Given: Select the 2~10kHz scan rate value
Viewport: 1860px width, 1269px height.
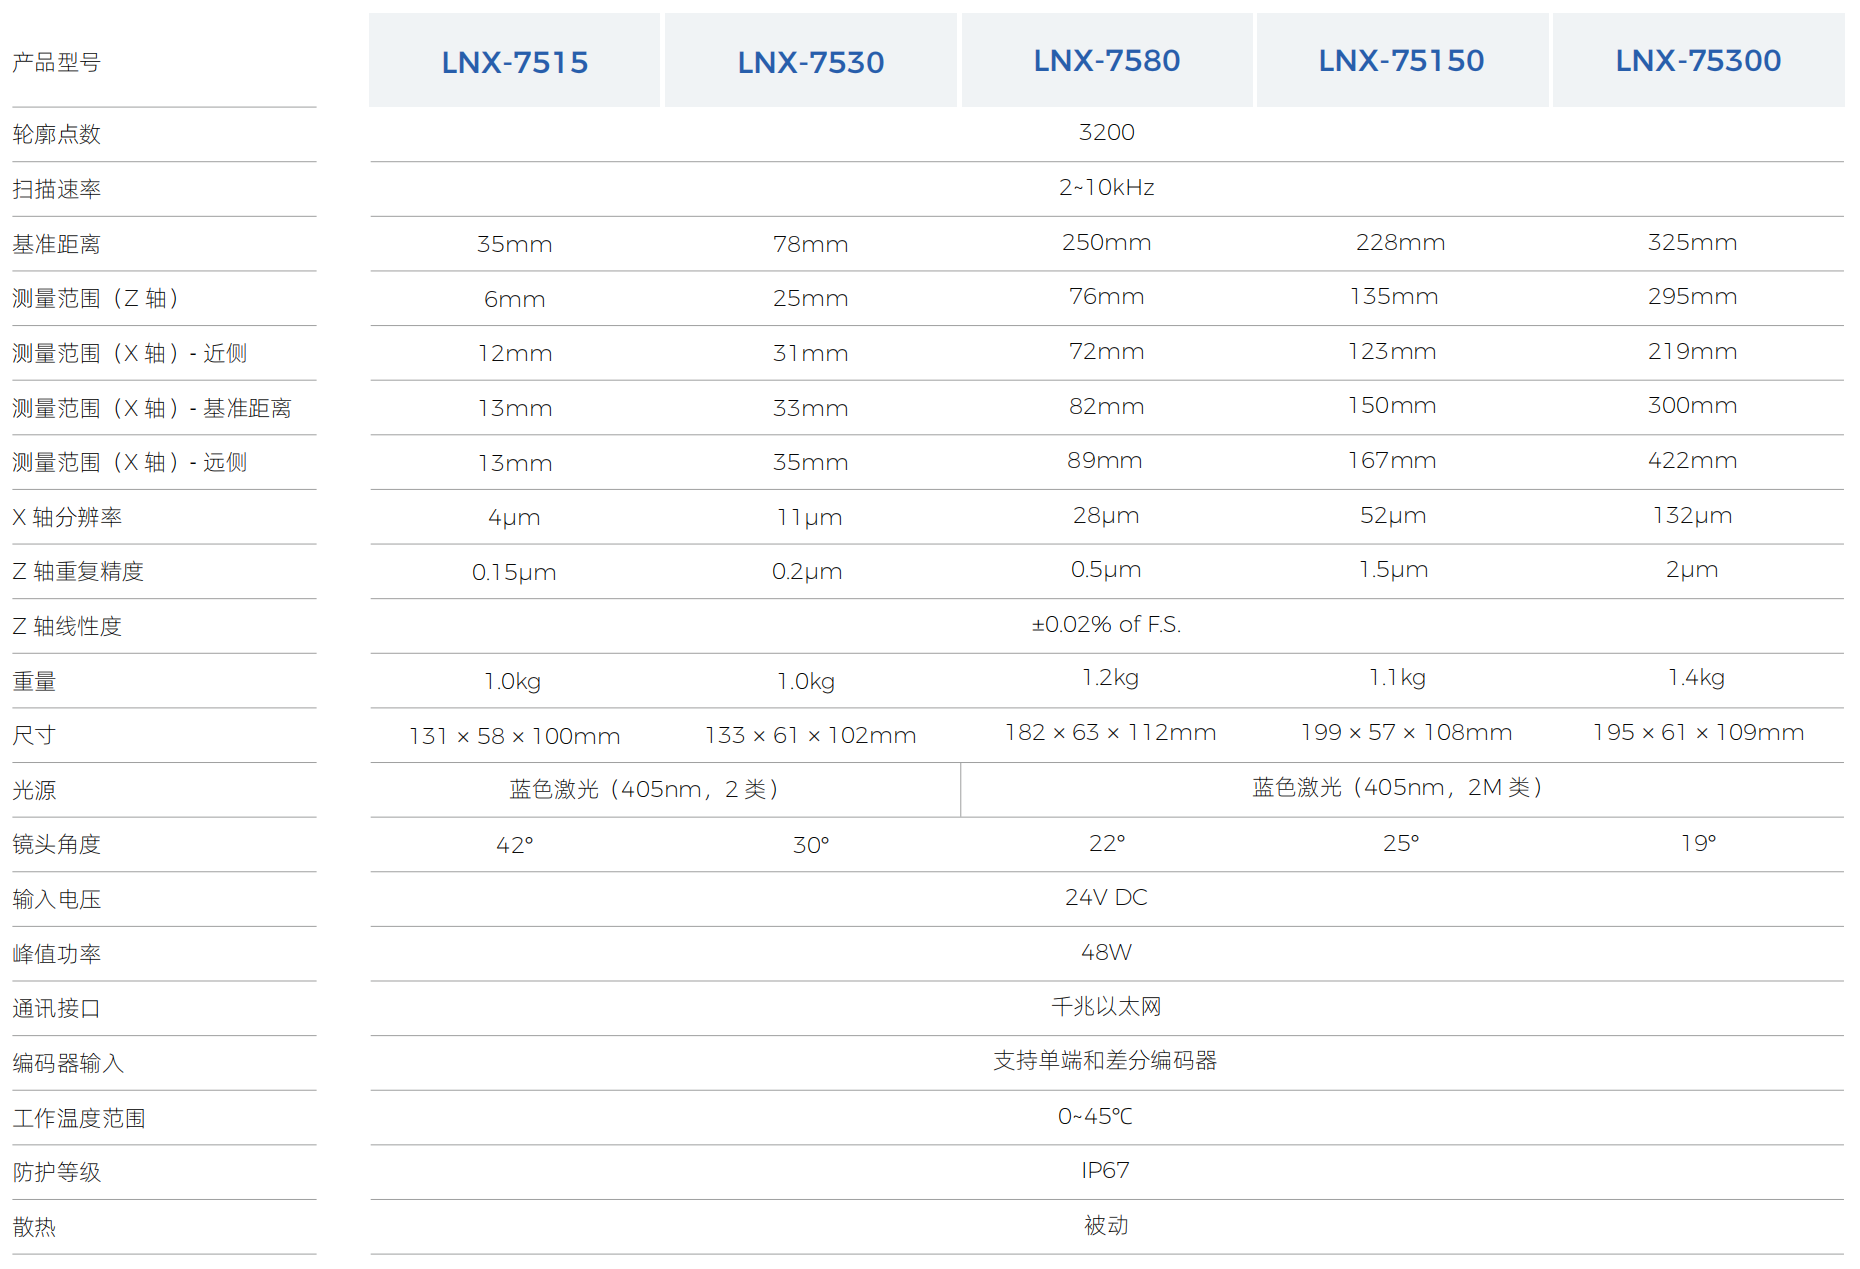Looking at the screenshot, I should point(1106,188).
